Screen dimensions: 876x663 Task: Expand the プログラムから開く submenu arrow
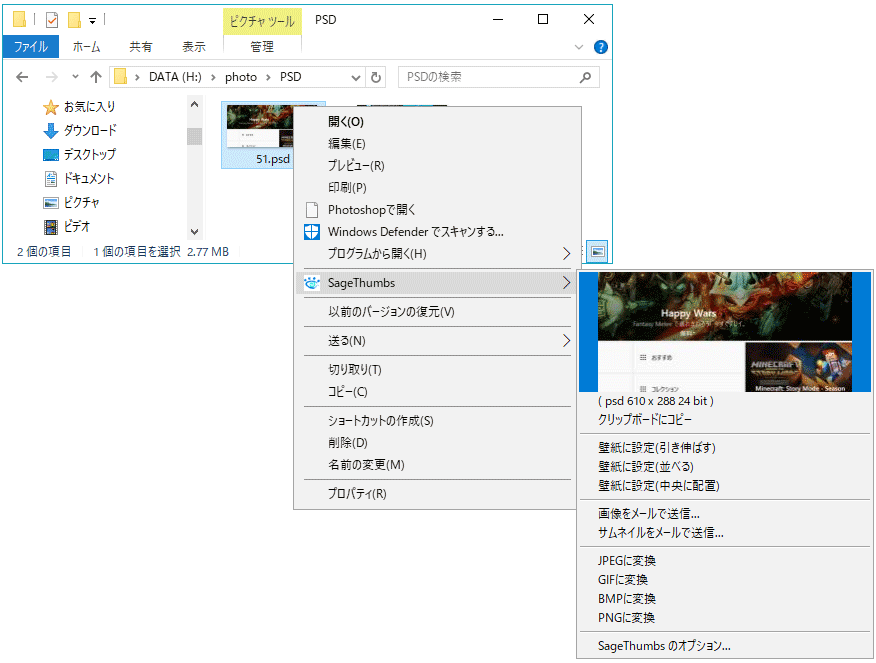(566, 254)
